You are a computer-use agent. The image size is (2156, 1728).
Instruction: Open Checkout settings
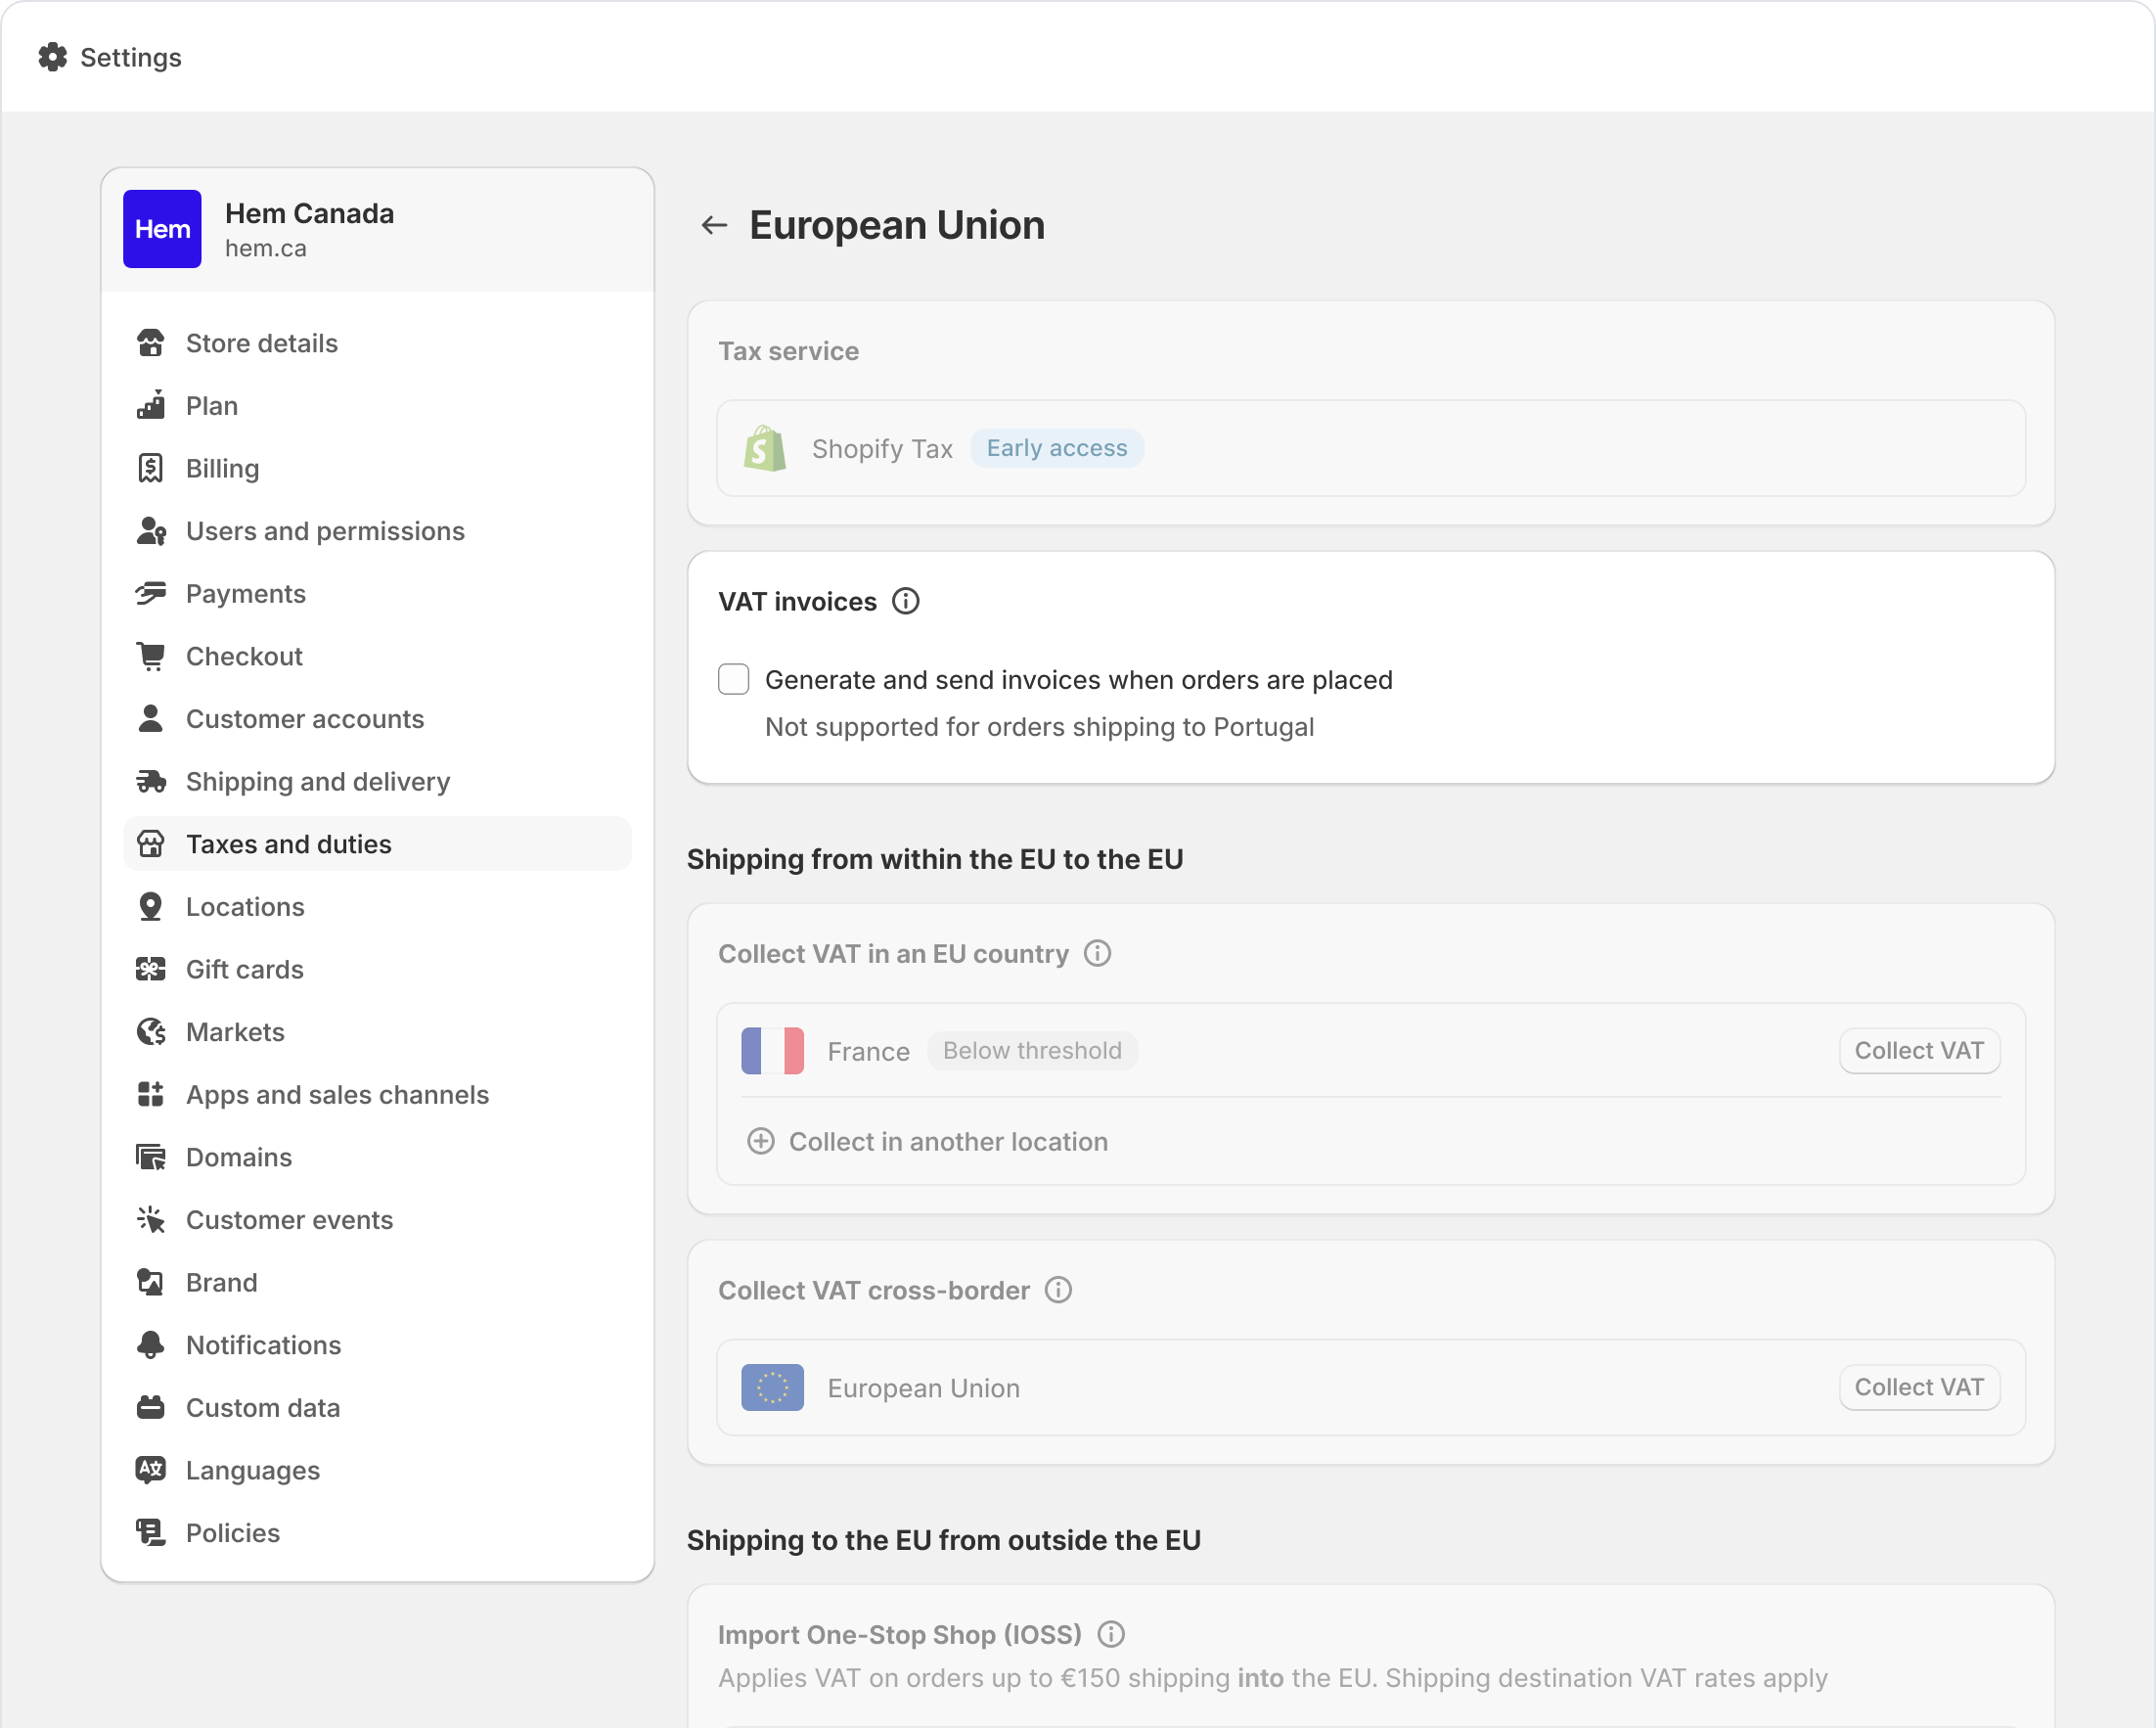(x=377, y=656)
